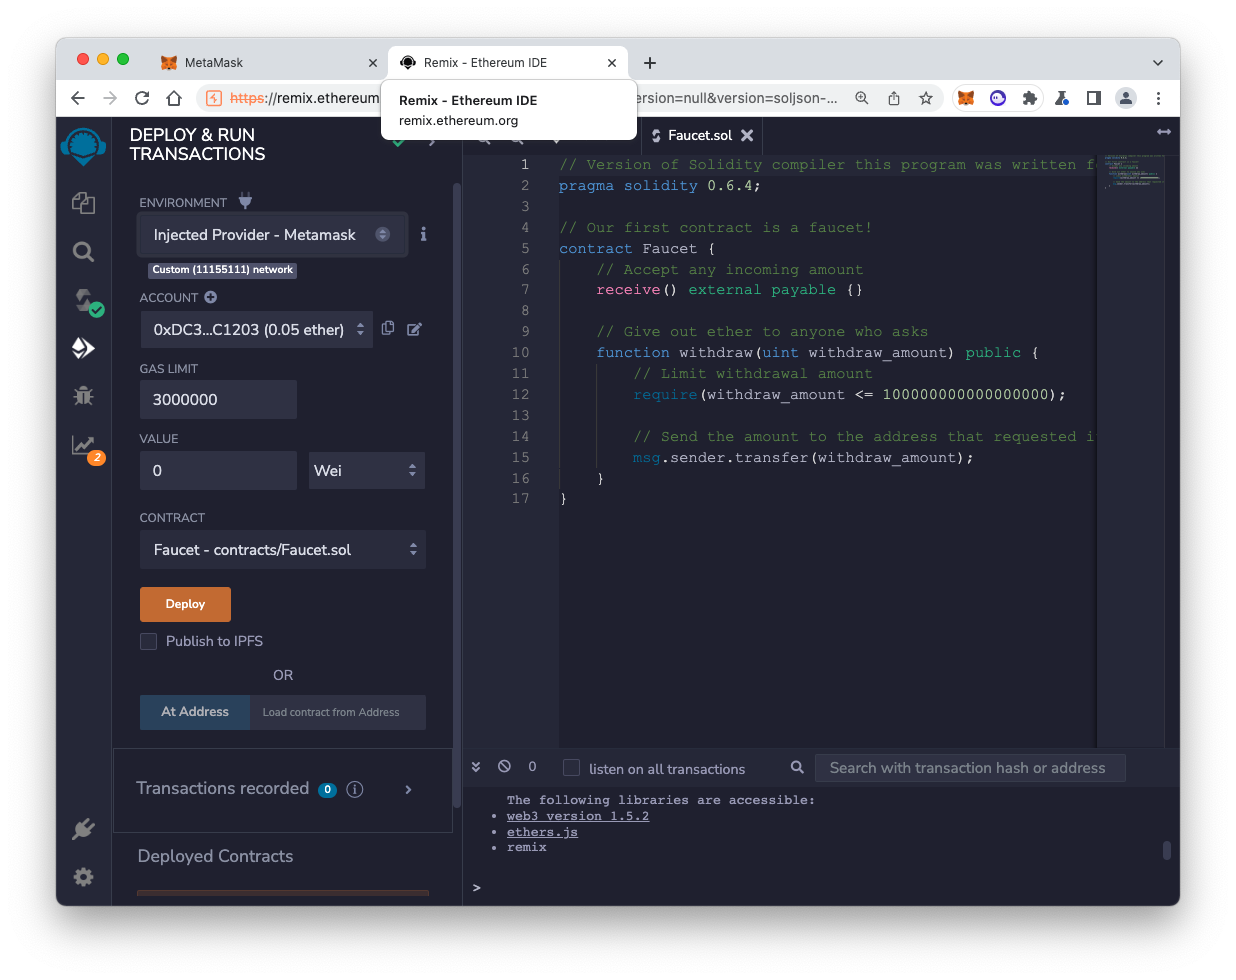Image resolution: width=1236 pixels, height=980 pixels.
Task: Click the Gas Limit input field
Action: [218, 400]
